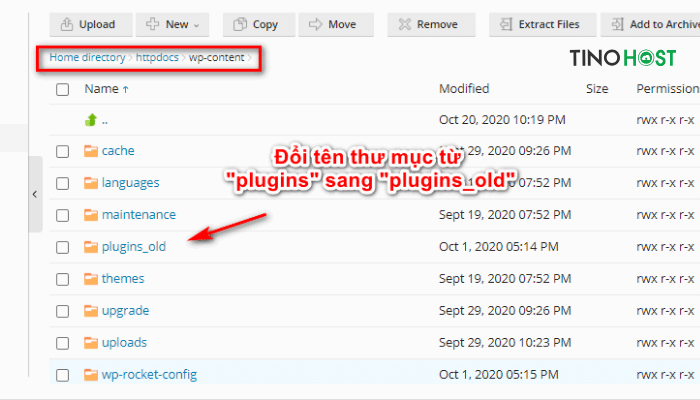Click green up-arrow parent folder icon

coord(91,120)
